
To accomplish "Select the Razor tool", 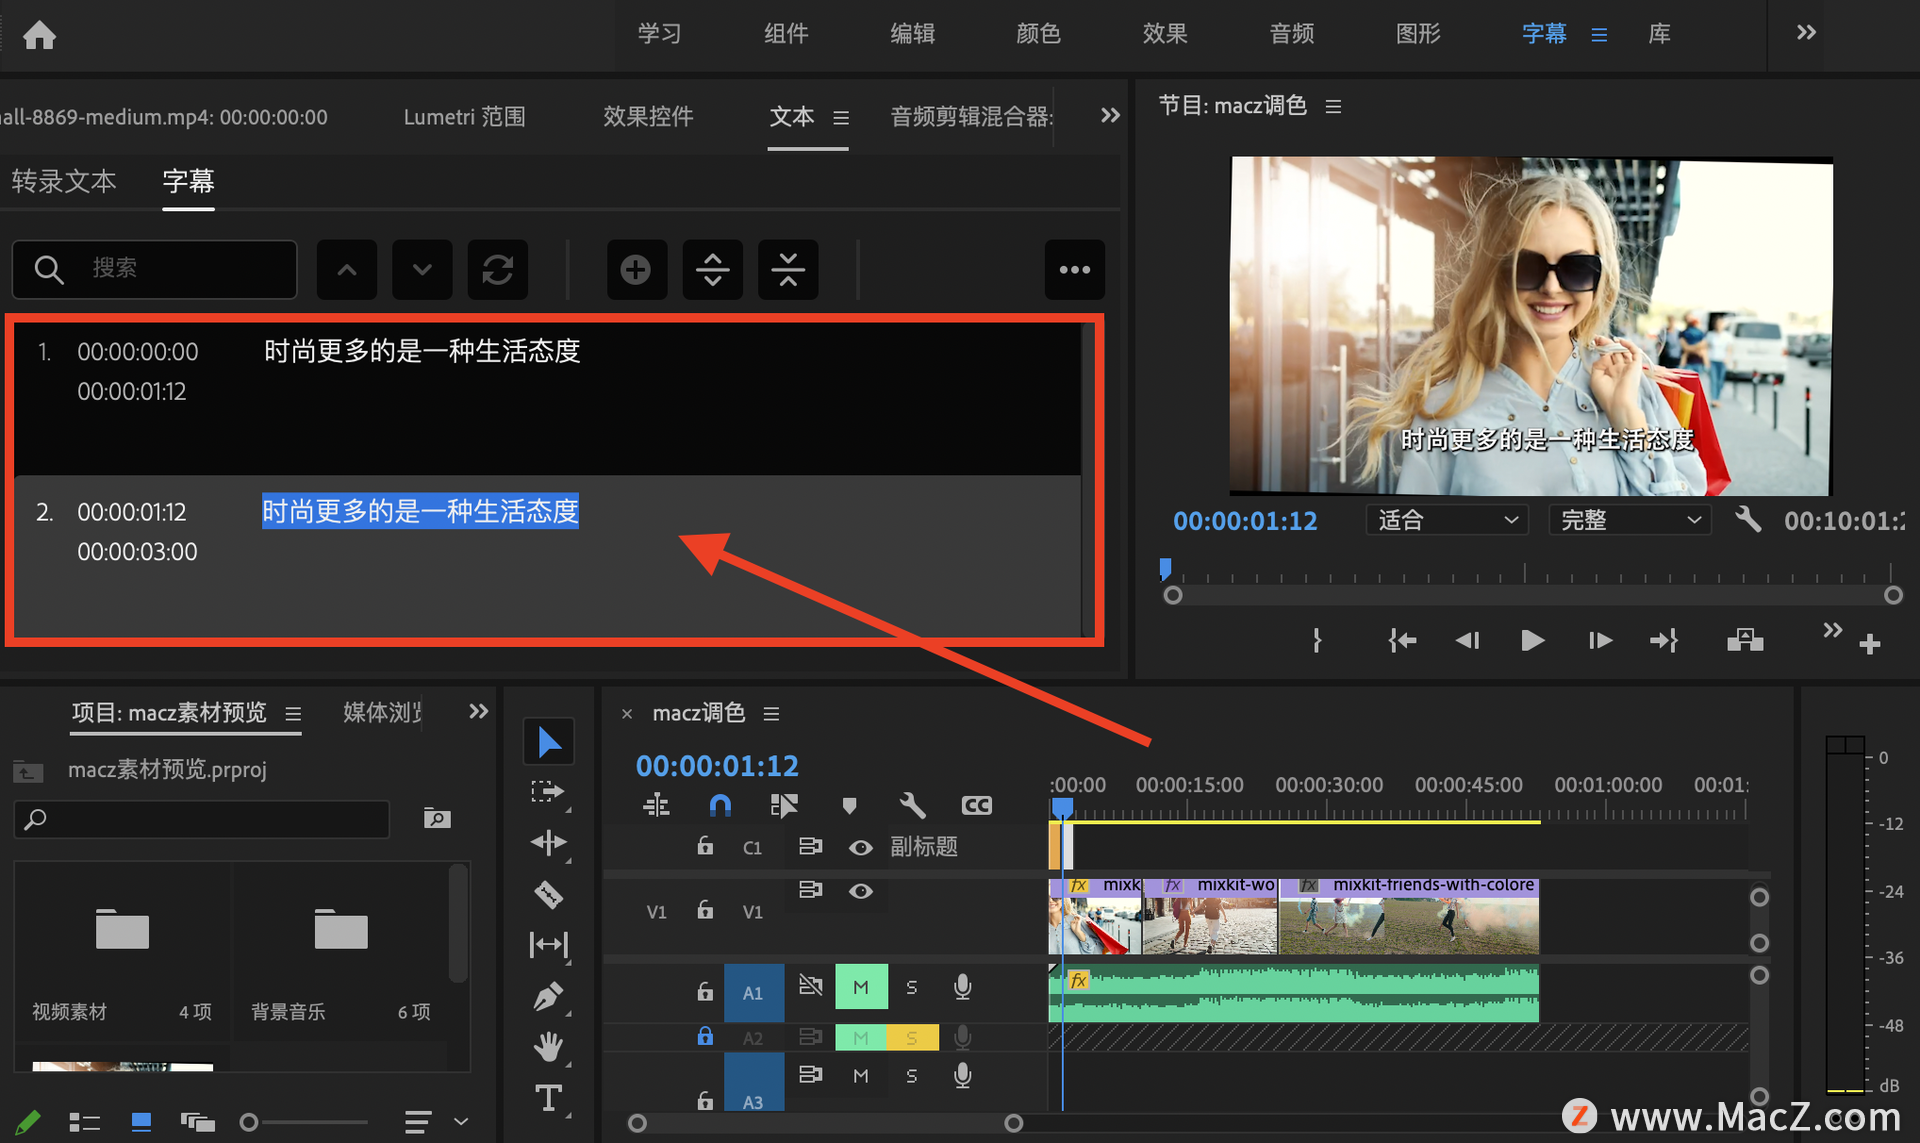I will tap(548, 894).
